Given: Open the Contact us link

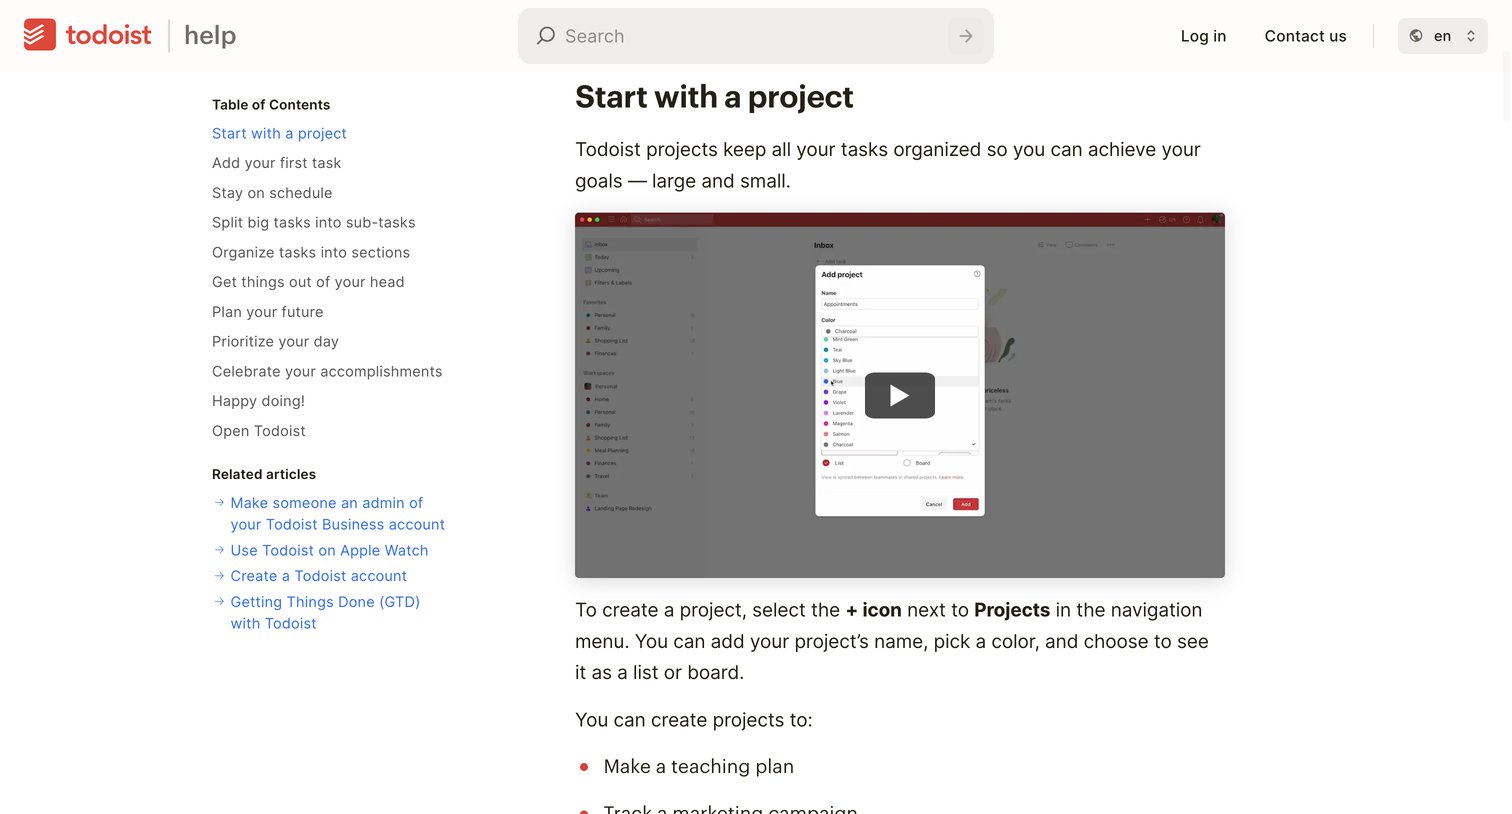Looking at the screenshot, I should pos(1305,36).
